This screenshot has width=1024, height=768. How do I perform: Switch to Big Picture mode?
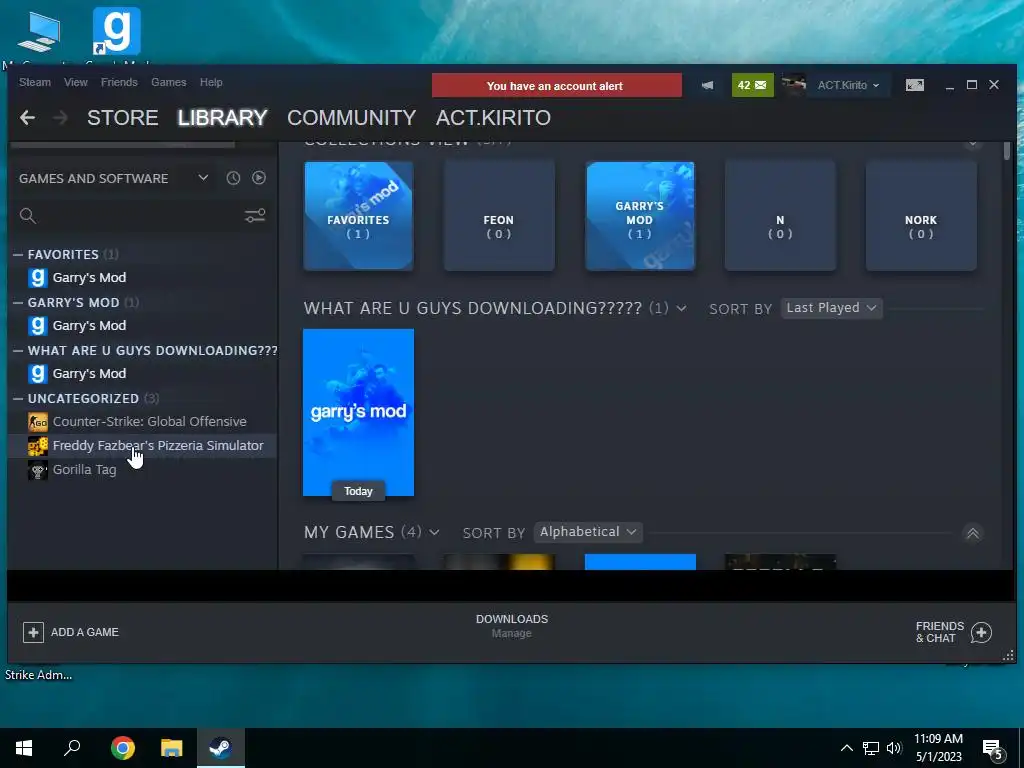(x=914, y=85)
